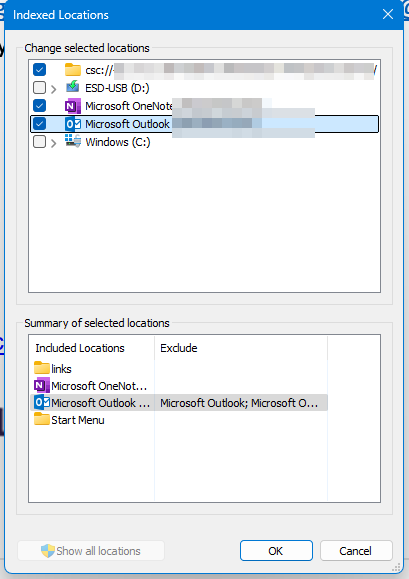
Task: Click the links folder icon in summary
Action: [42, 368]
